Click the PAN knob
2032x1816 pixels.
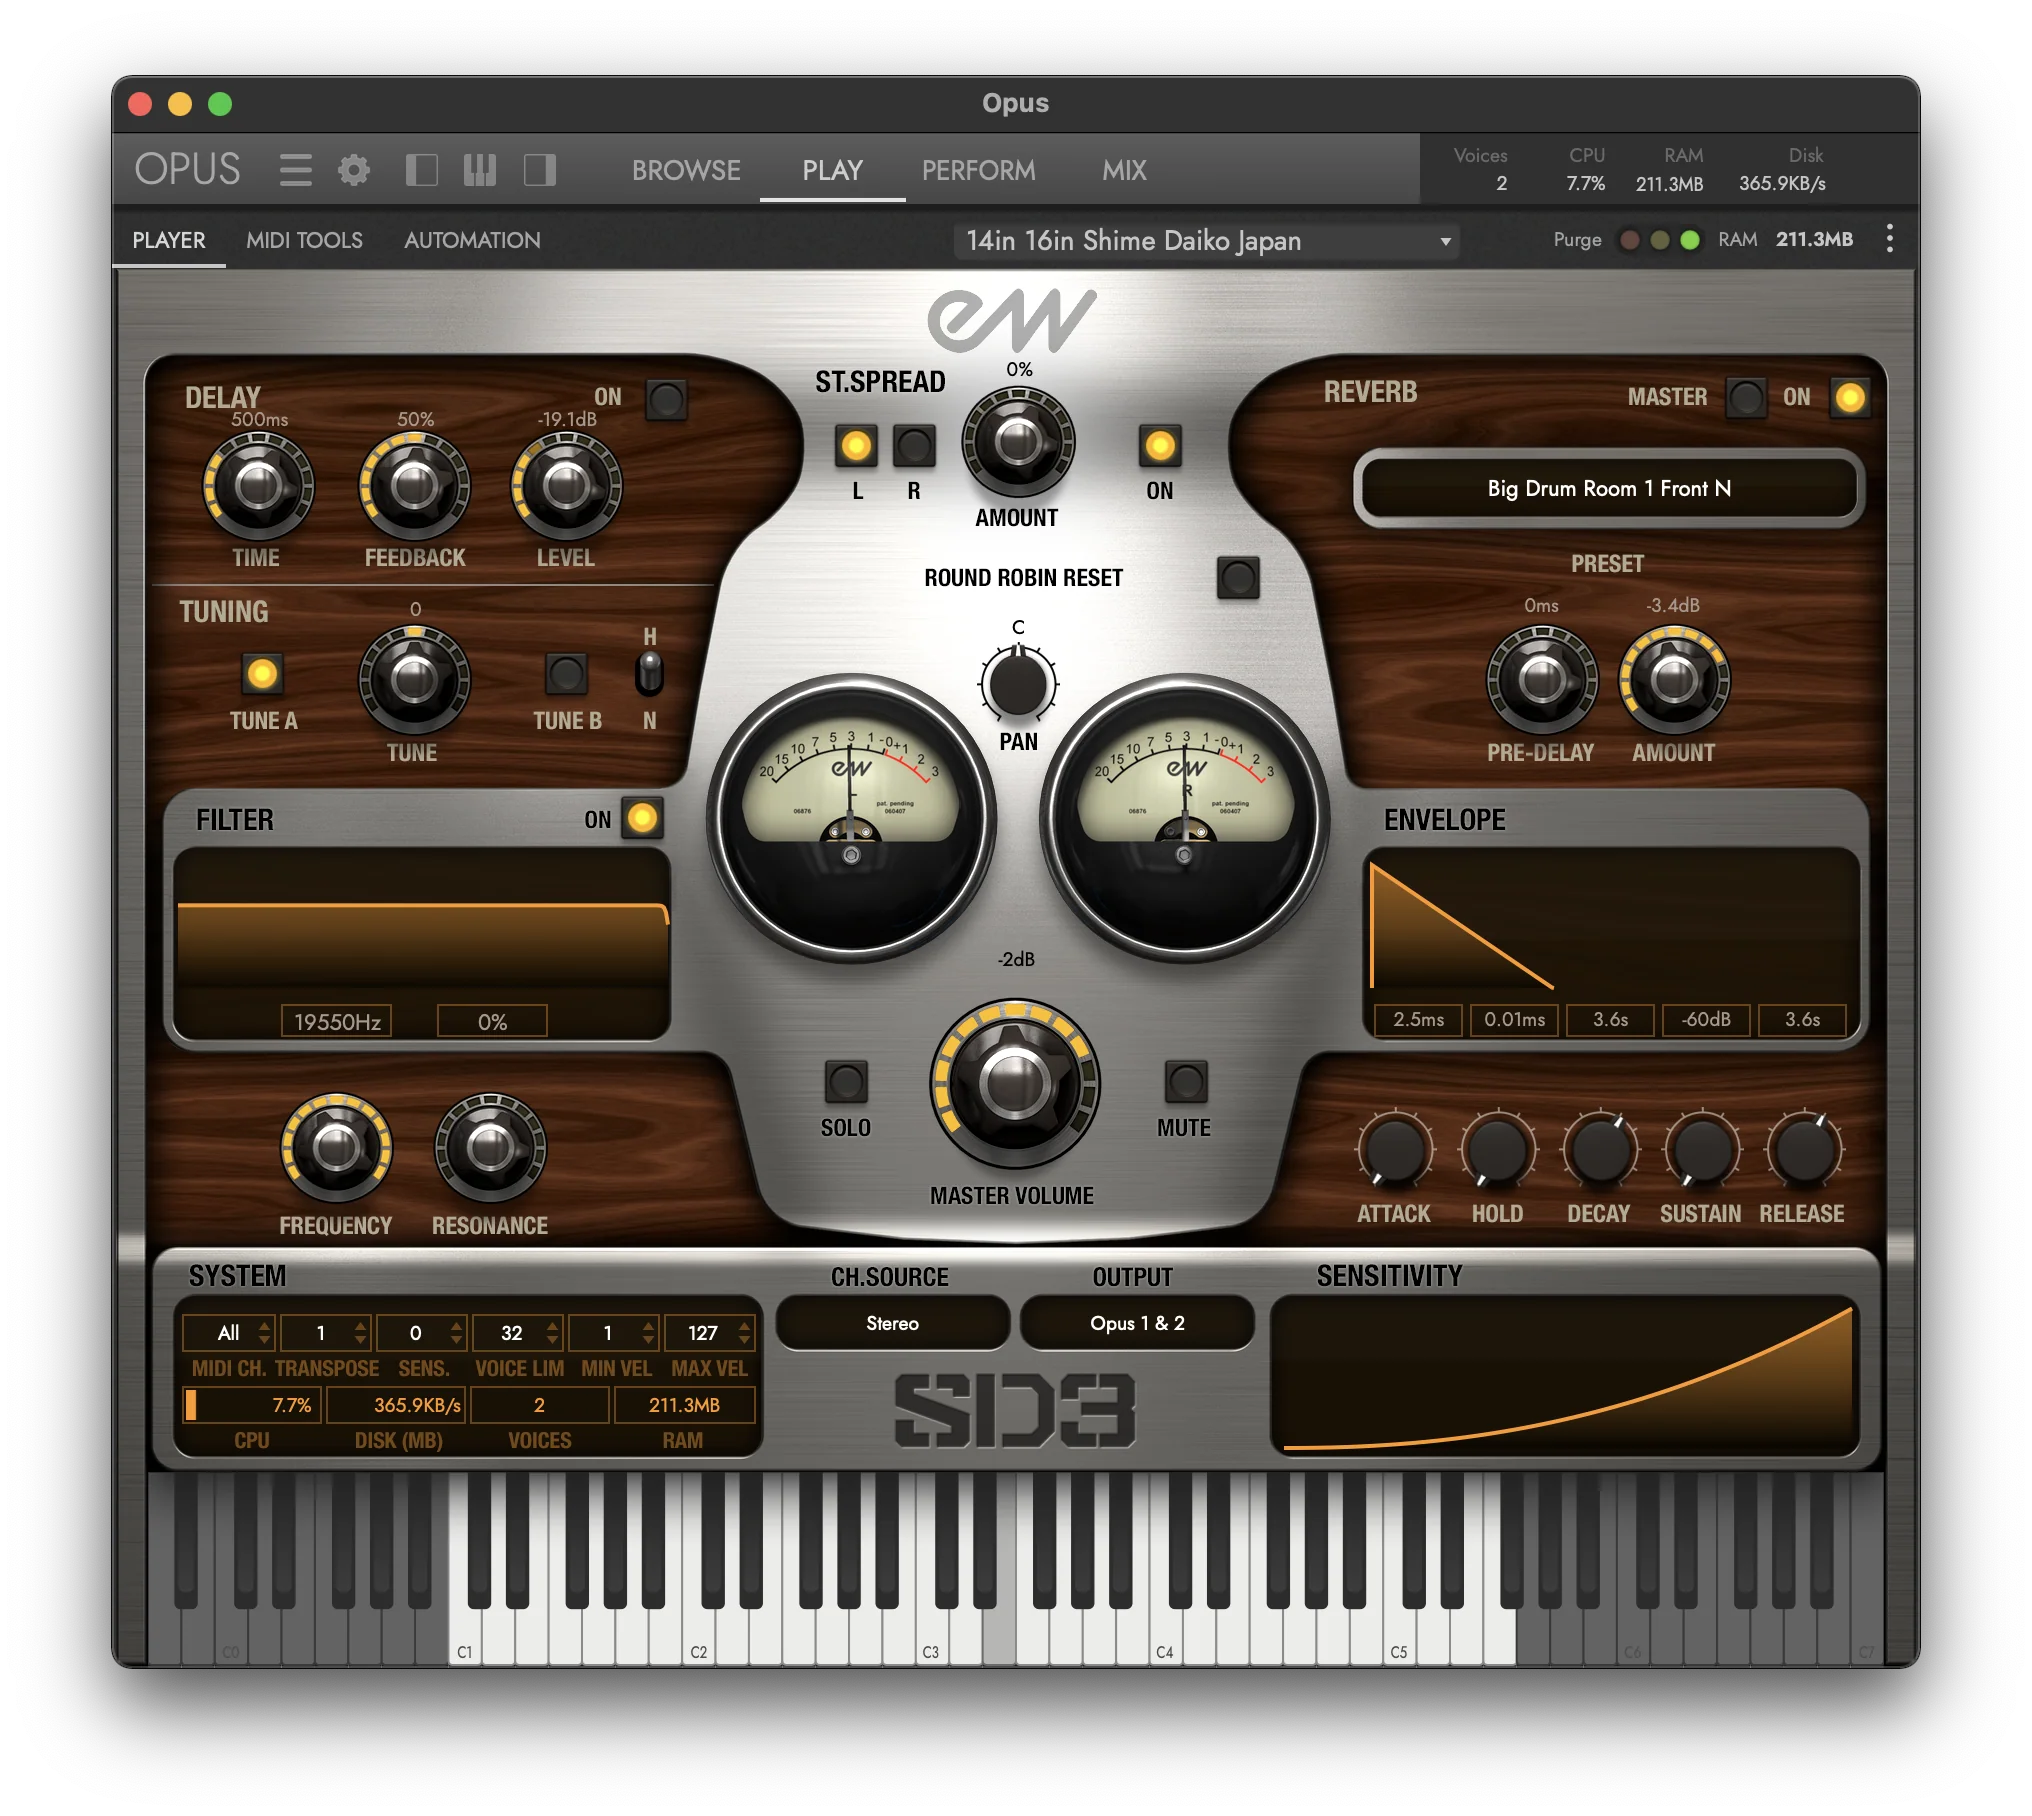click(1018, 684)
